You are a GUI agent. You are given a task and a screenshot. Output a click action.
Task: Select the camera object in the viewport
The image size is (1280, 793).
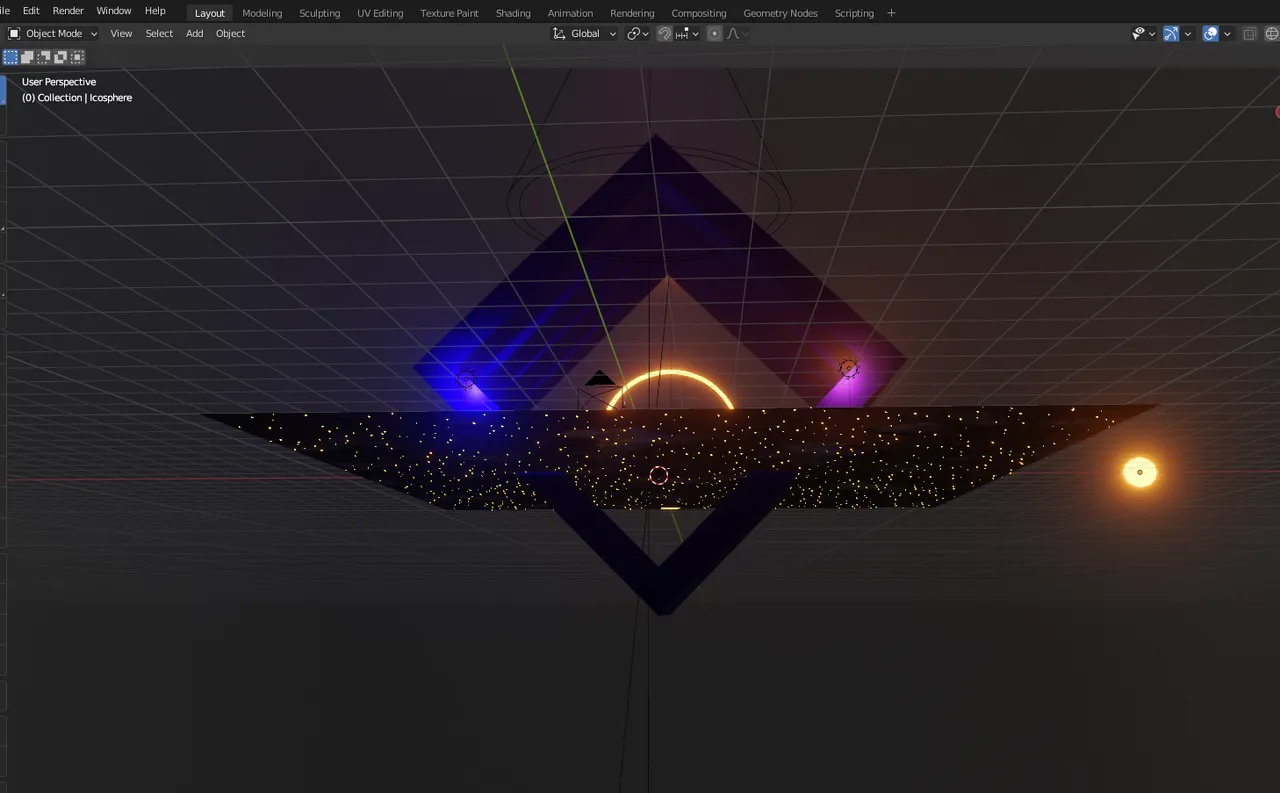click(x=599, y=390)
